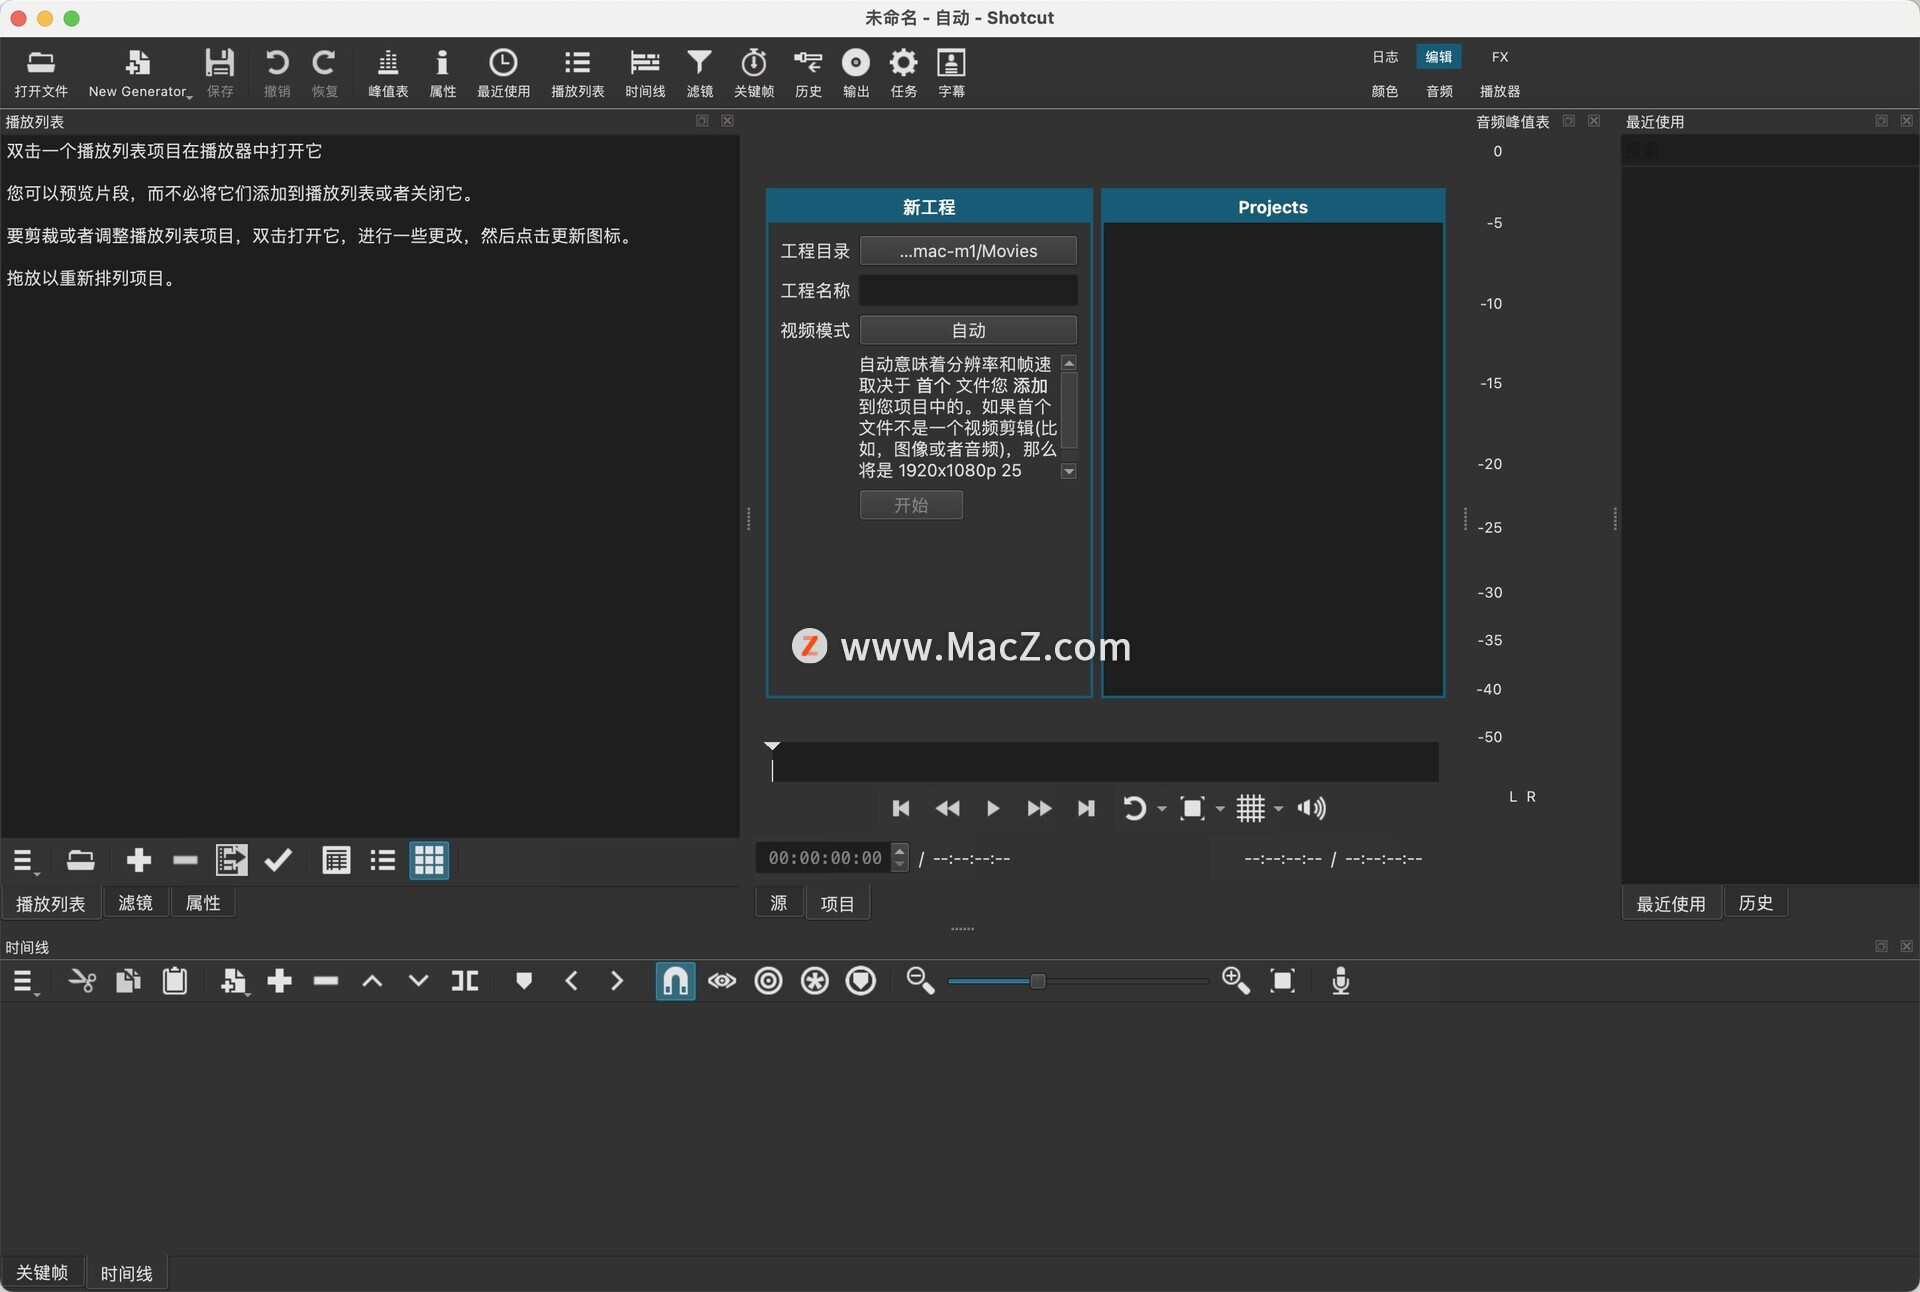Switch to the 项目 project tab

(837, 904)
